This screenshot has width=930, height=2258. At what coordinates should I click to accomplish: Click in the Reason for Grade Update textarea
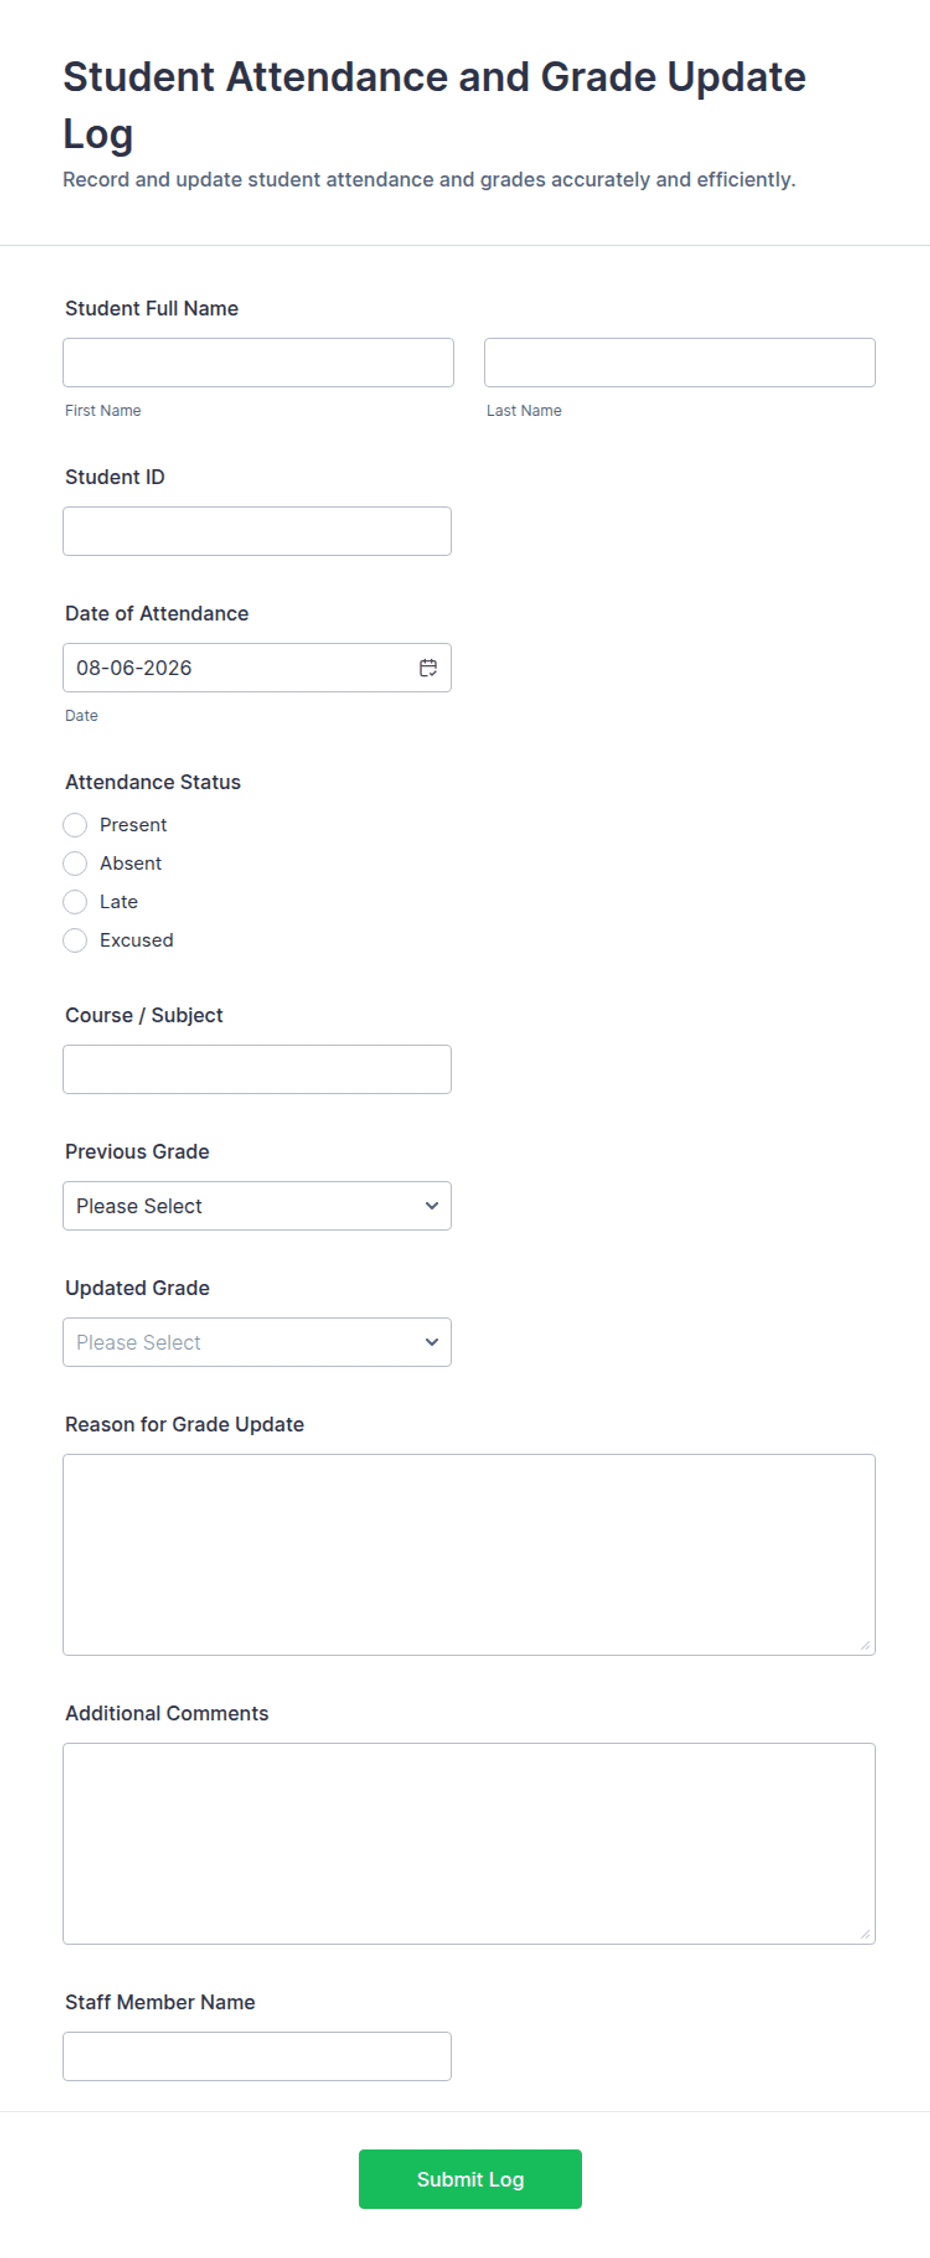[x=469, y=1555]
